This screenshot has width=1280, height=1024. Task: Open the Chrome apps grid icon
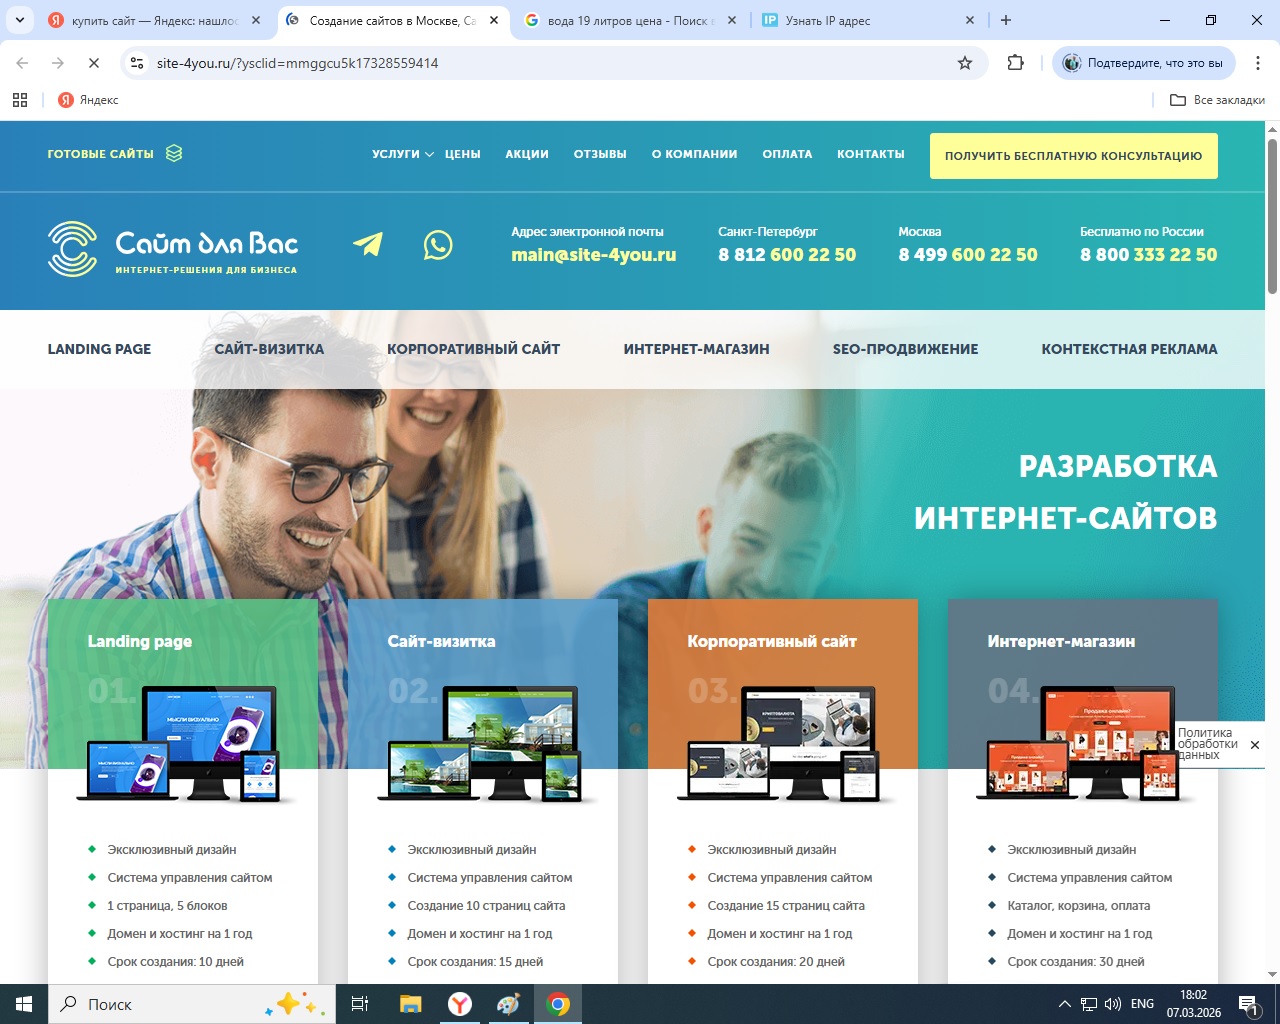tap(20, 100)
